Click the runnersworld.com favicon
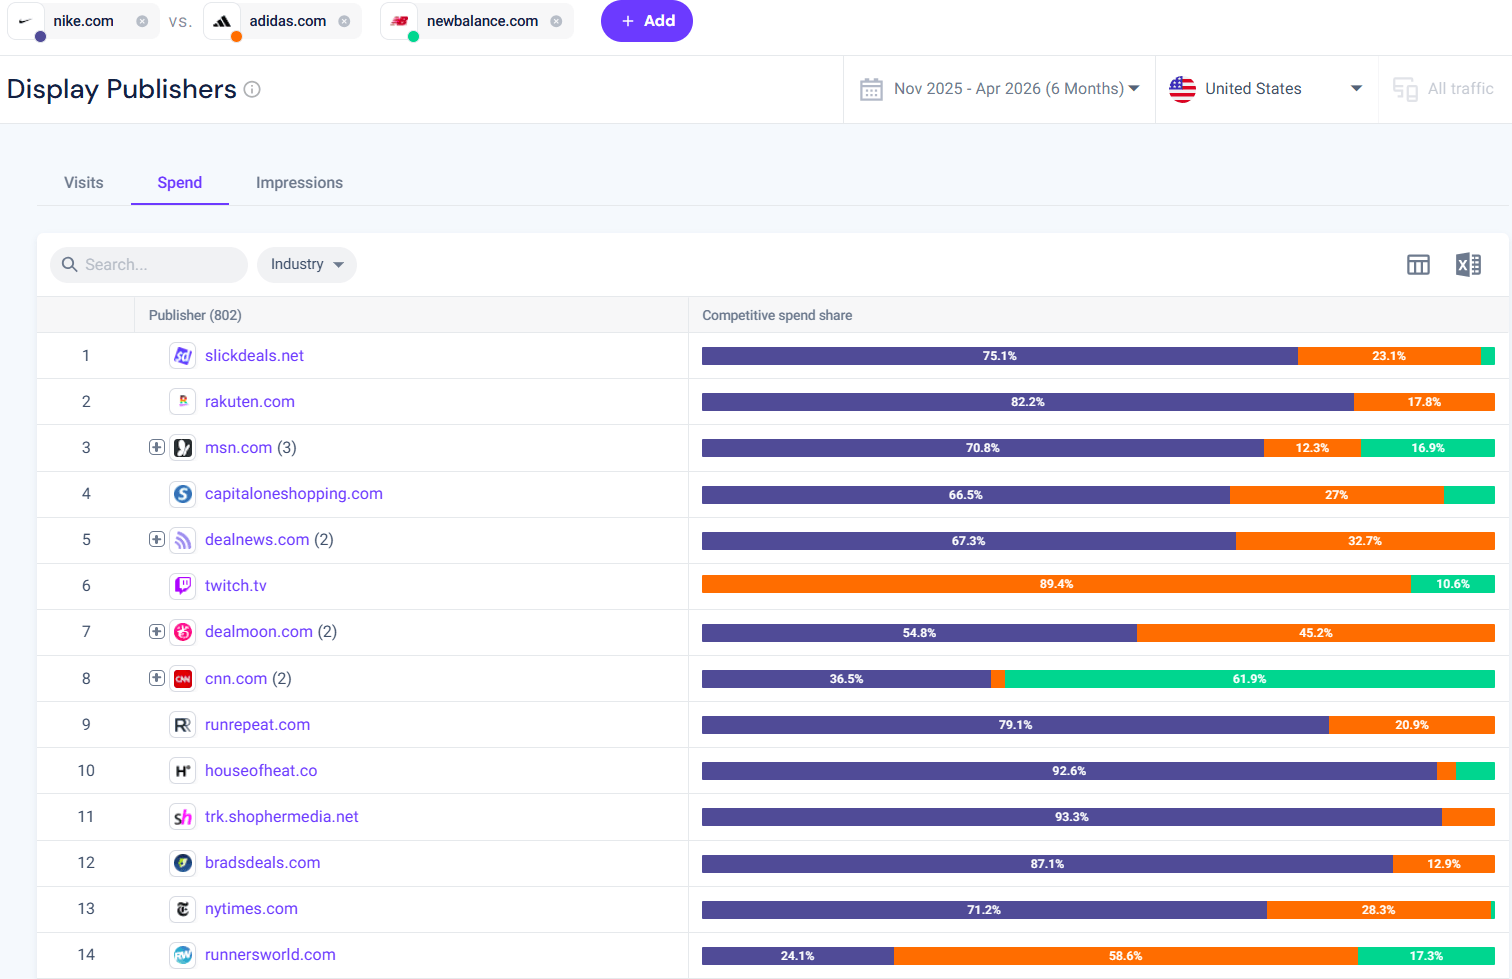 click(x=183, y=955)
